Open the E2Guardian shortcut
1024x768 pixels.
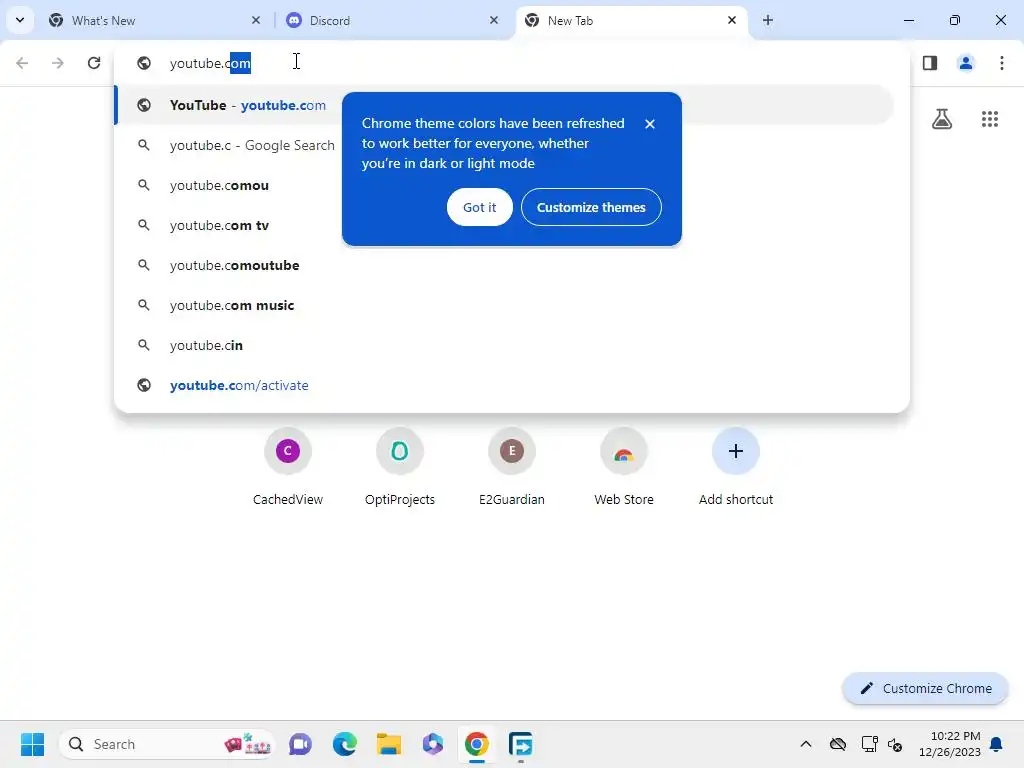pyautogui.click(x=511, y=466)
